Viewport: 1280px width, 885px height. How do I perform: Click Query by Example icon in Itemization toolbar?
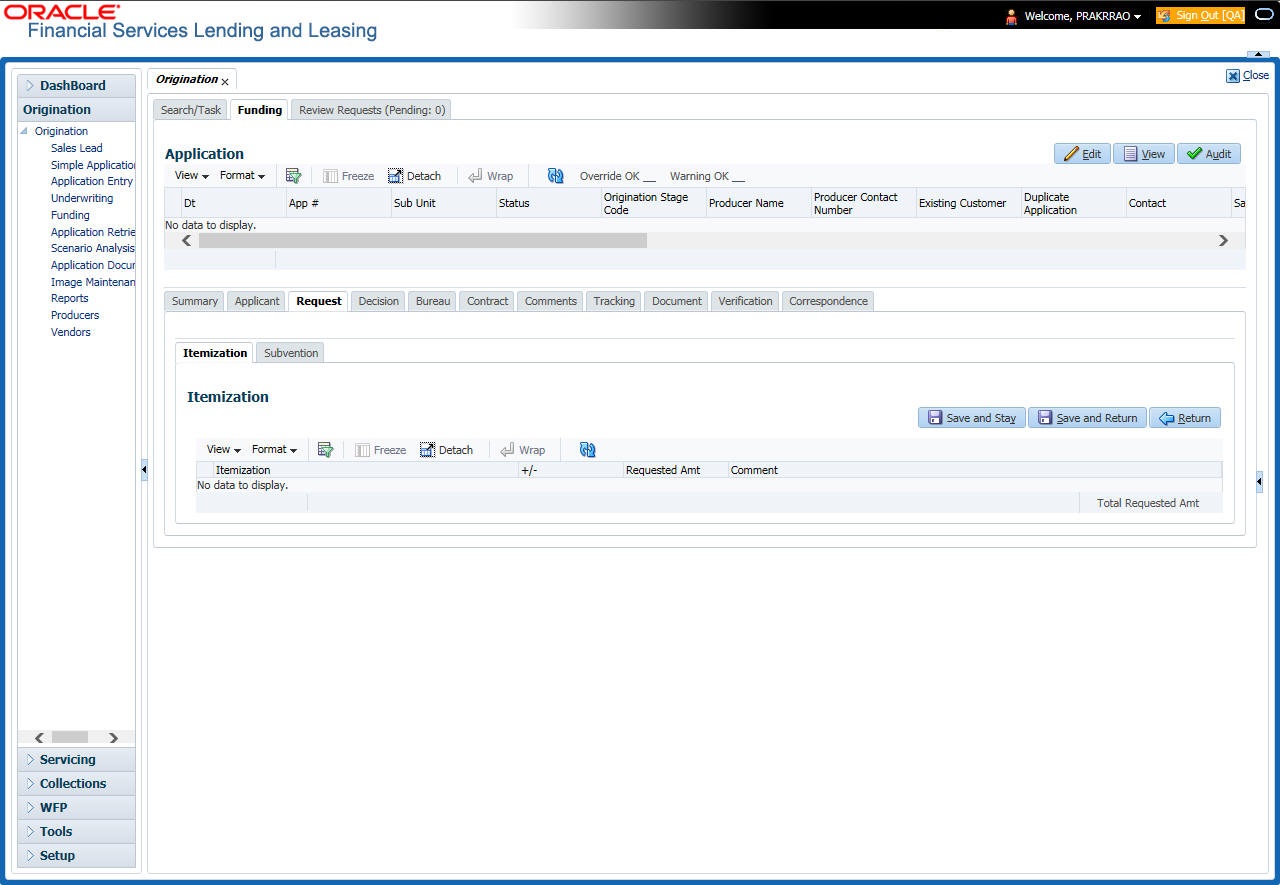tap(325, 450)
